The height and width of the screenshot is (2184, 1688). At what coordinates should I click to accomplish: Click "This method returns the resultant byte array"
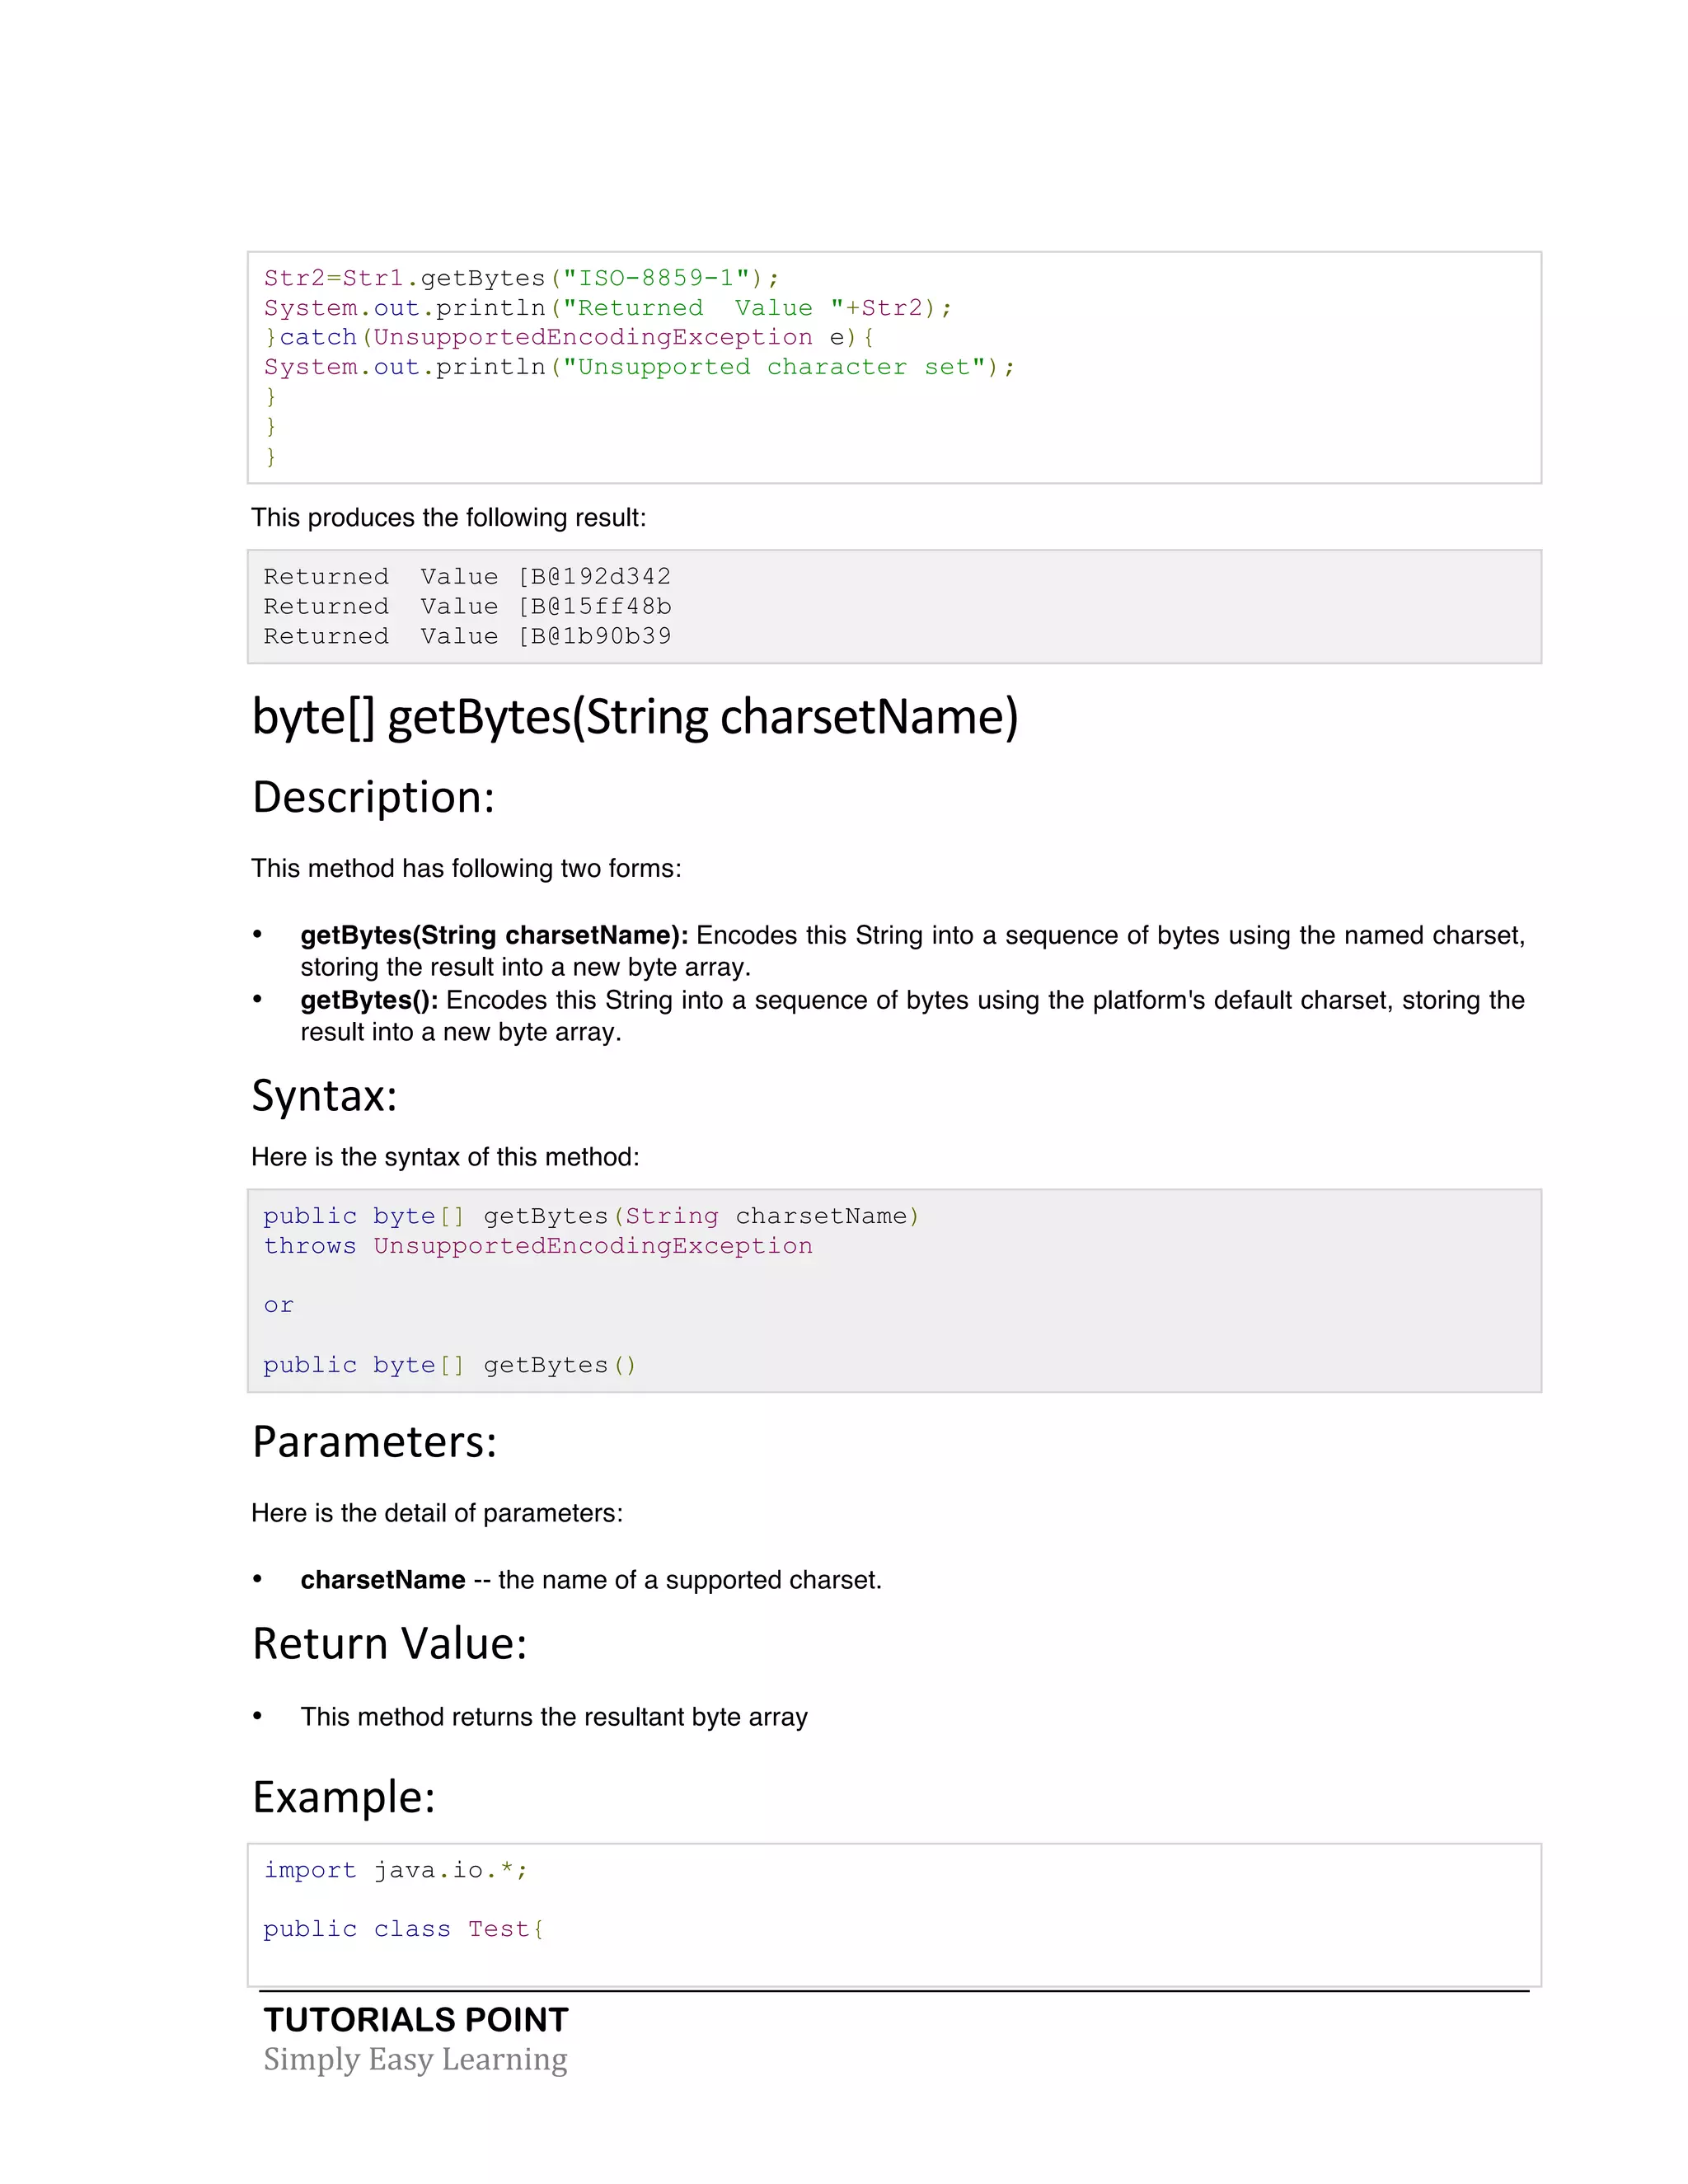(554, 1717)
